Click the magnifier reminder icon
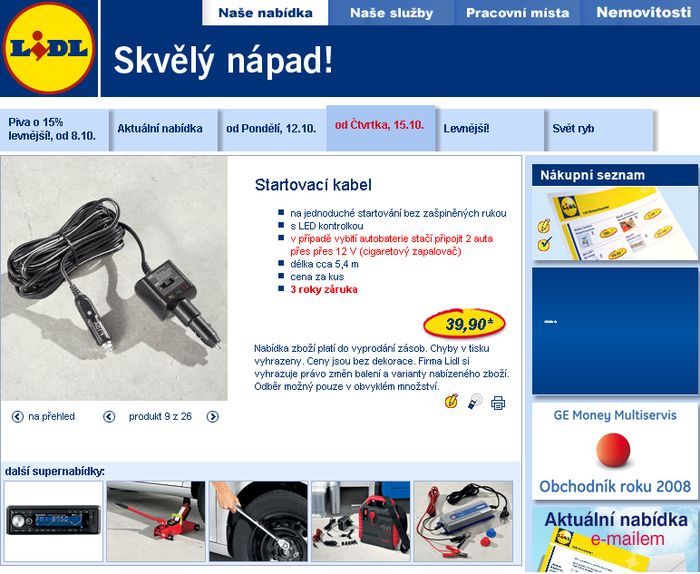This screenshot has width=700, height=574. pos(475,401)
